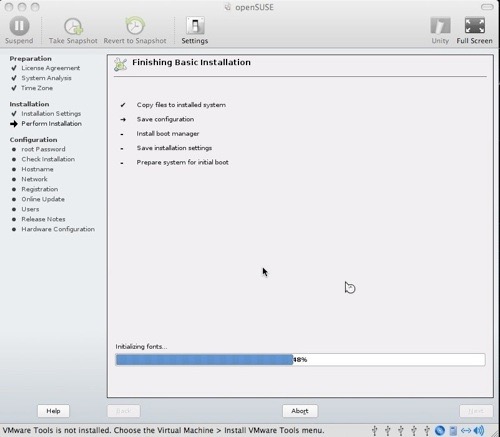Click the sound speaker status icon
Image resolution: width=500 pixels, height=437 pixels.
coord(479,430)
